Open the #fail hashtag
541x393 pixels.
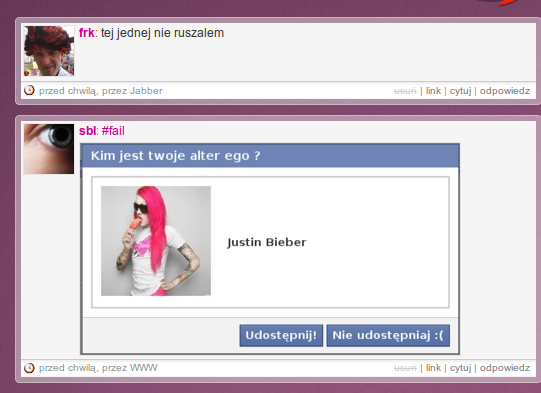click(113, 131)
